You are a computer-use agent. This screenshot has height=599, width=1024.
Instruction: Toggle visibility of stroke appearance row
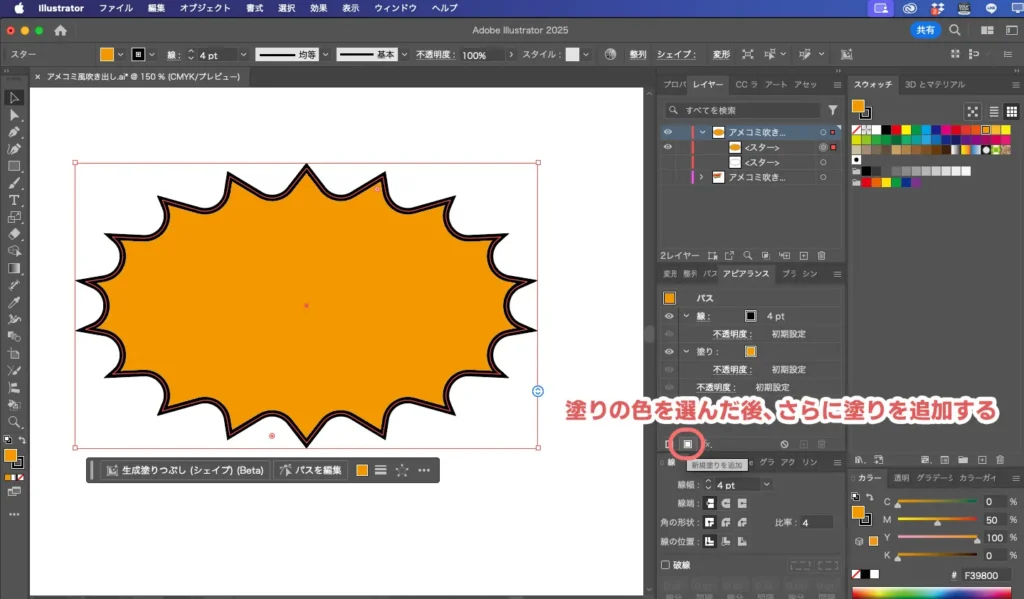[x=669, y=316]
